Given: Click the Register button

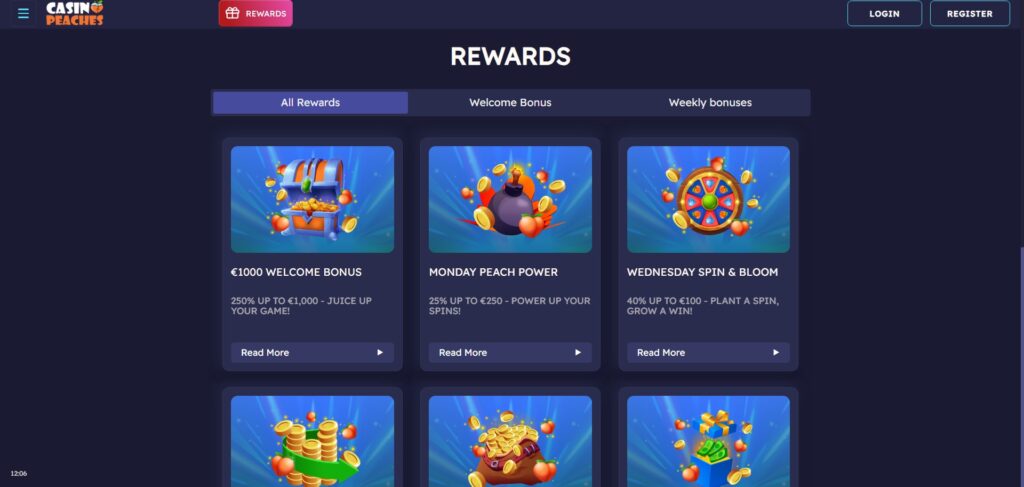Looking at the screenshot, I should (x=970, y=13).
